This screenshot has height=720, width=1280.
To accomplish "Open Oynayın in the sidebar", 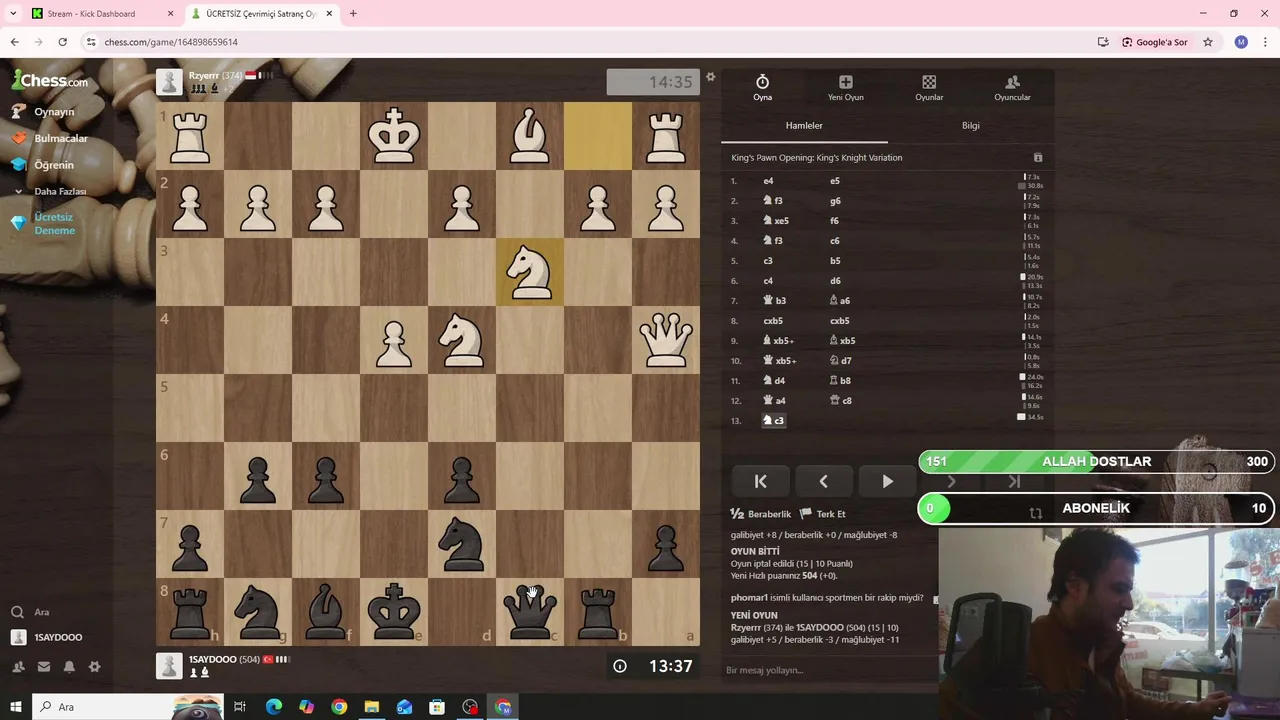I will (45, 112).
